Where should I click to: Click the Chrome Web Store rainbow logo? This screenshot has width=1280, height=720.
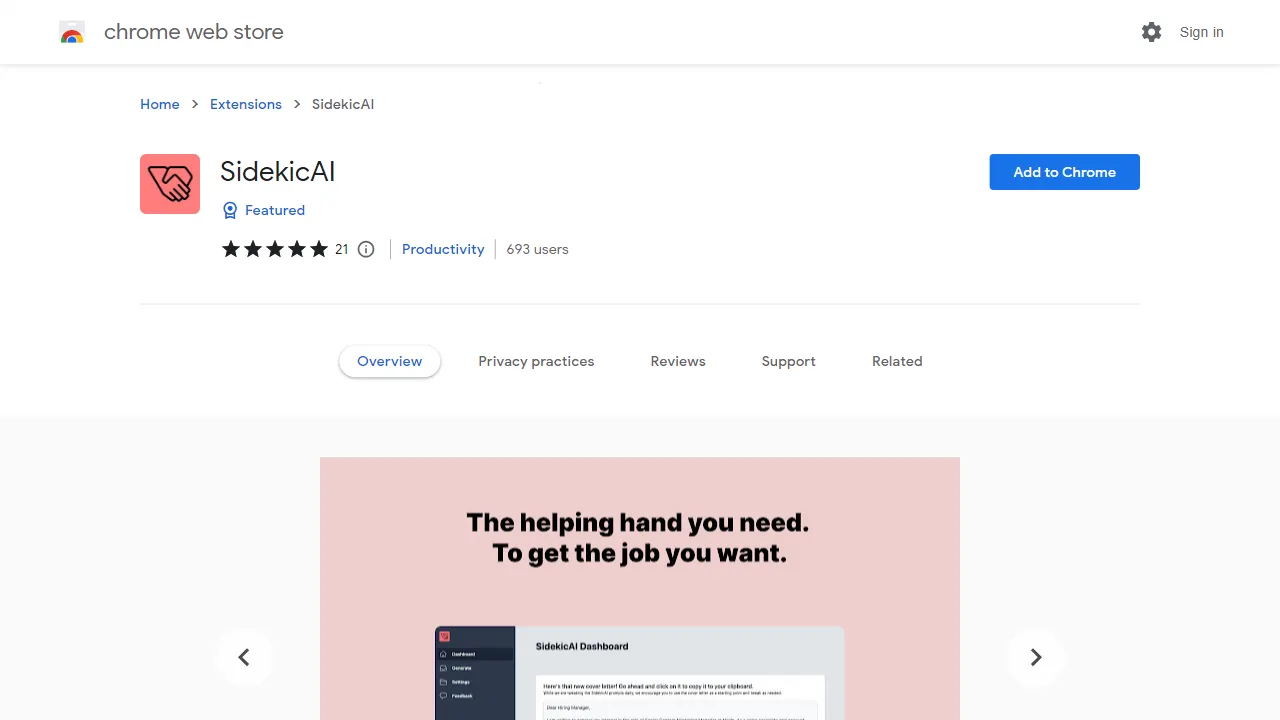(x=72, y=32)
